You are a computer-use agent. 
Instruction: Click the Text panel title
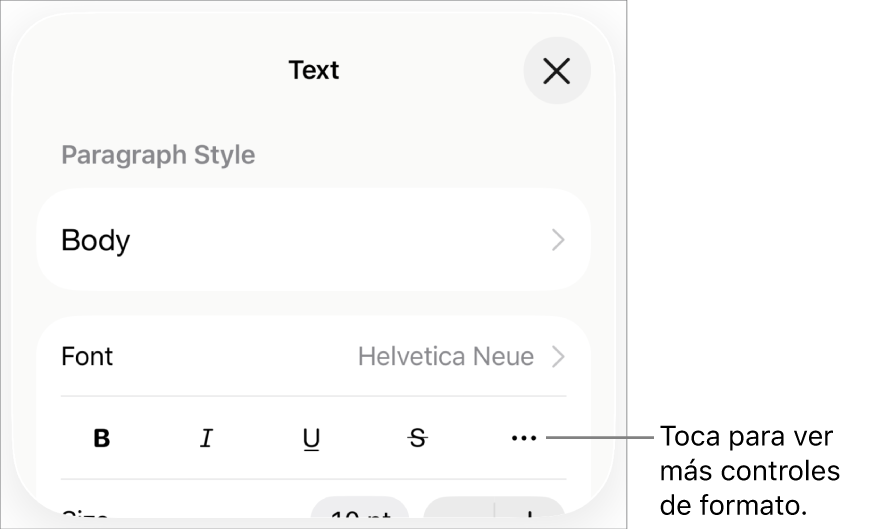pos(314,70)
